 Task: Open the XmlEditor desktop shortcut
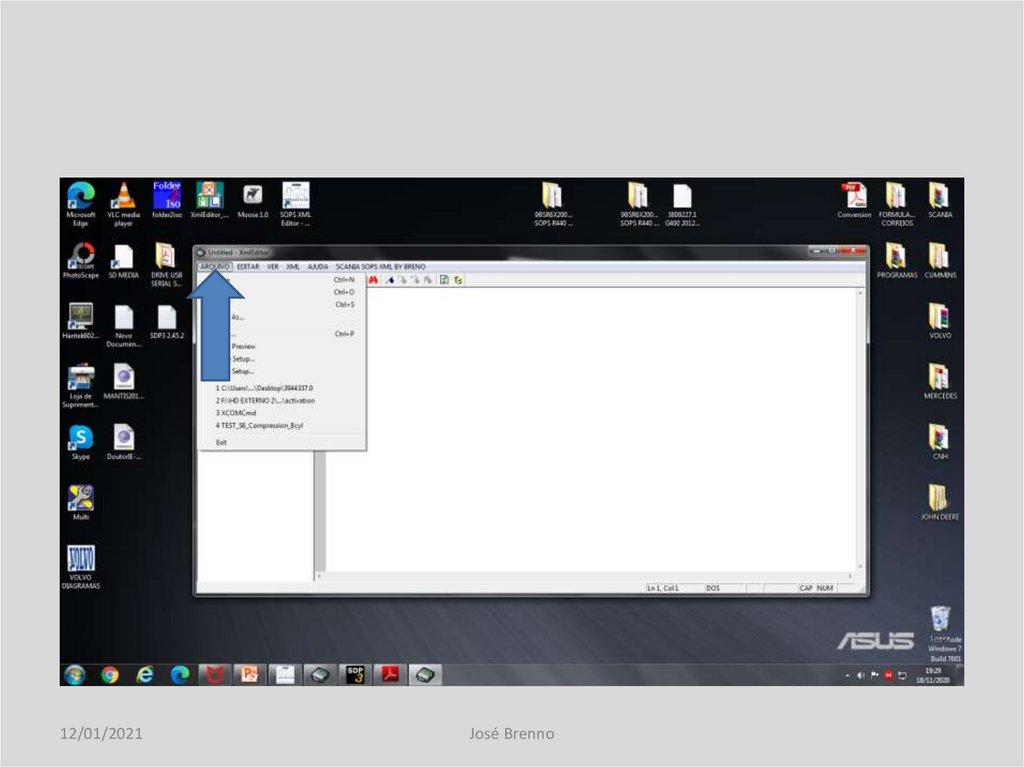[210, 199]
